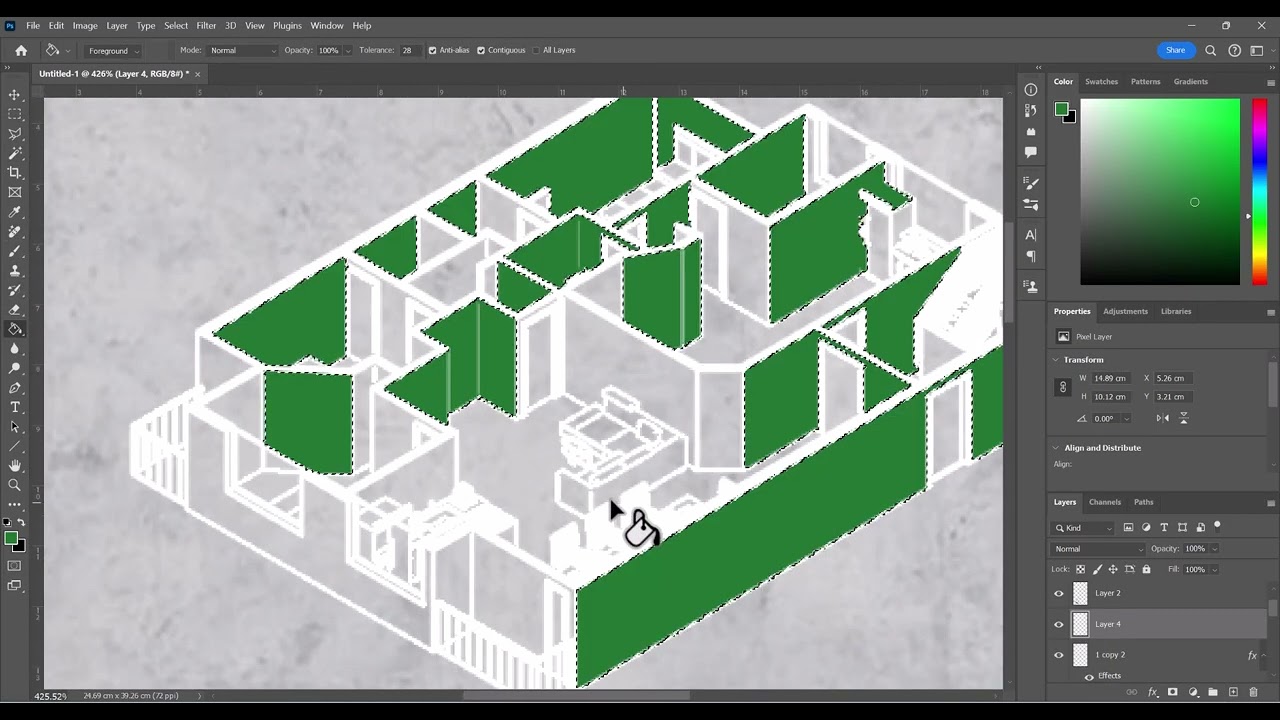Open the Paragraph panel icon

pyautogui.click(x=1031, y=256)
